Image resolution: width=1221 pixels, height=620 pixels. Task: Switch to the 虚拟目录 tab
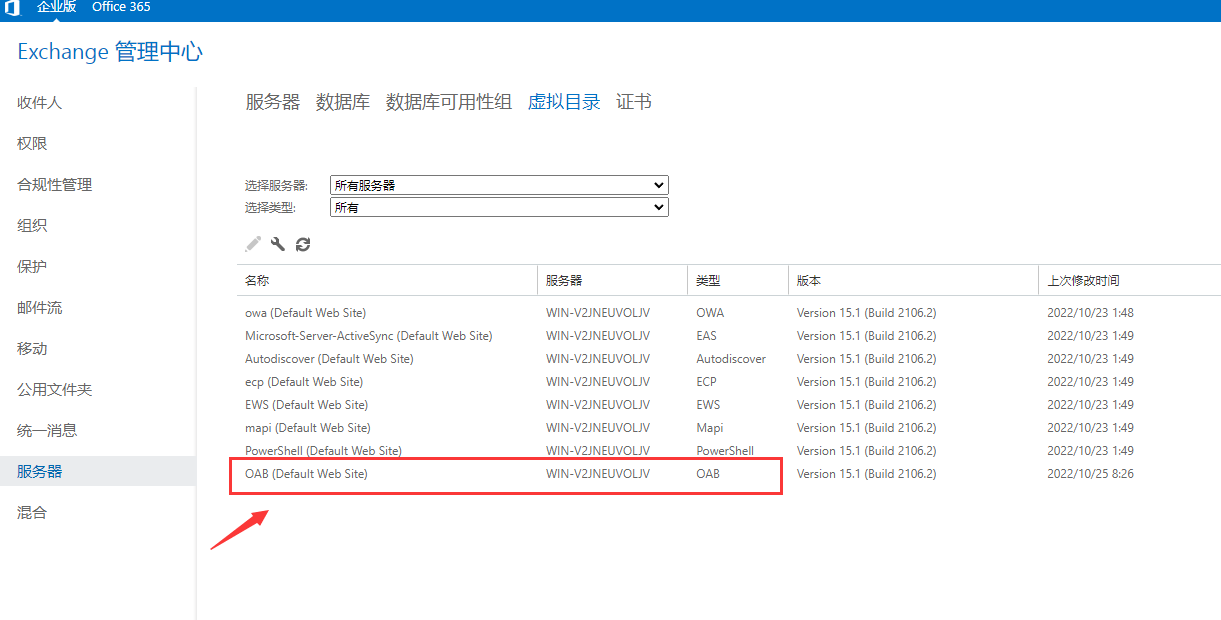pos(564,102)
